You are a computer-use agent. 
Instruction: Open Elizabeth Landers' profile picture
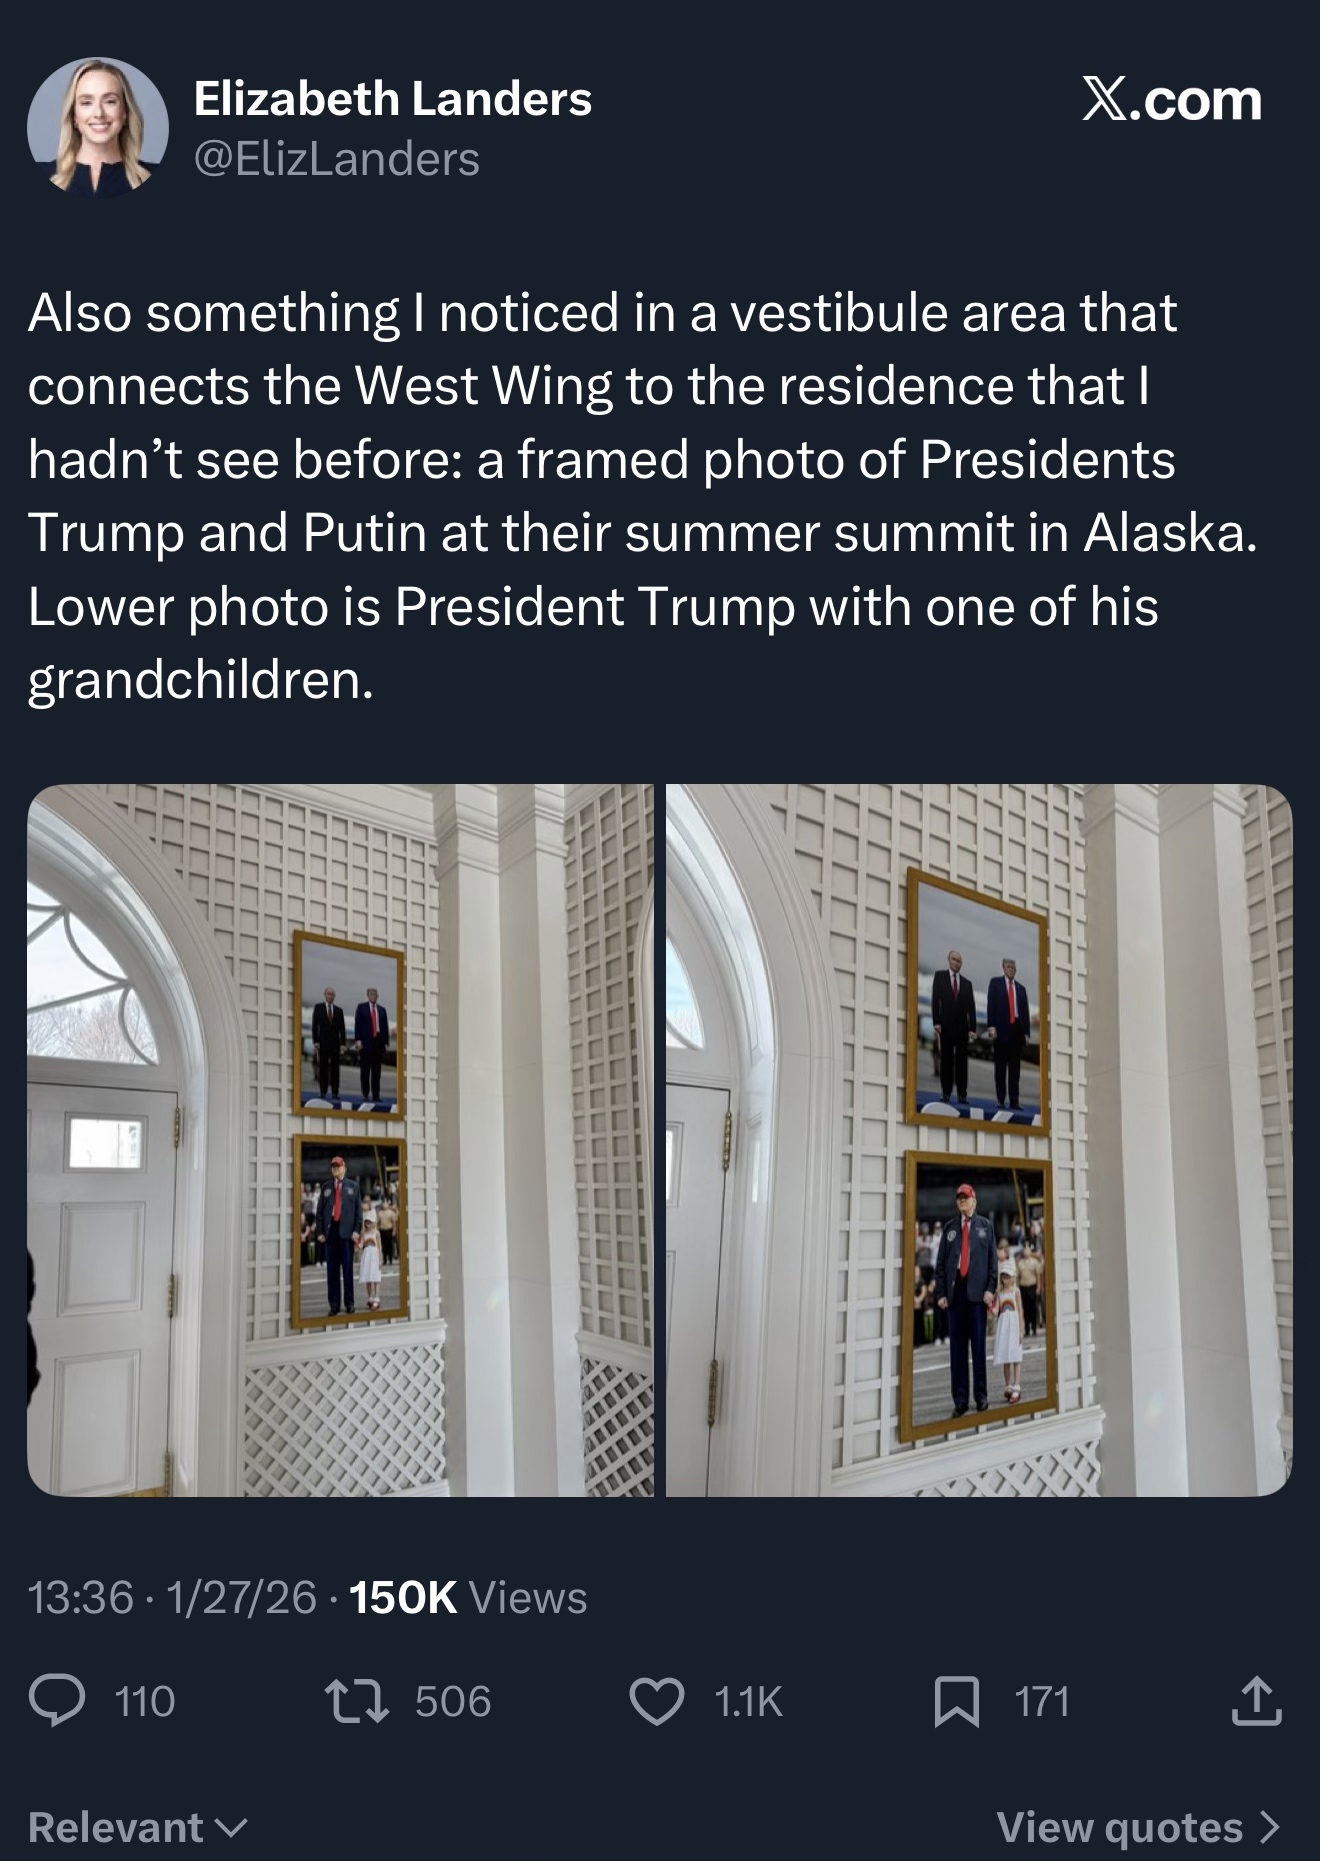click(98, 125)
